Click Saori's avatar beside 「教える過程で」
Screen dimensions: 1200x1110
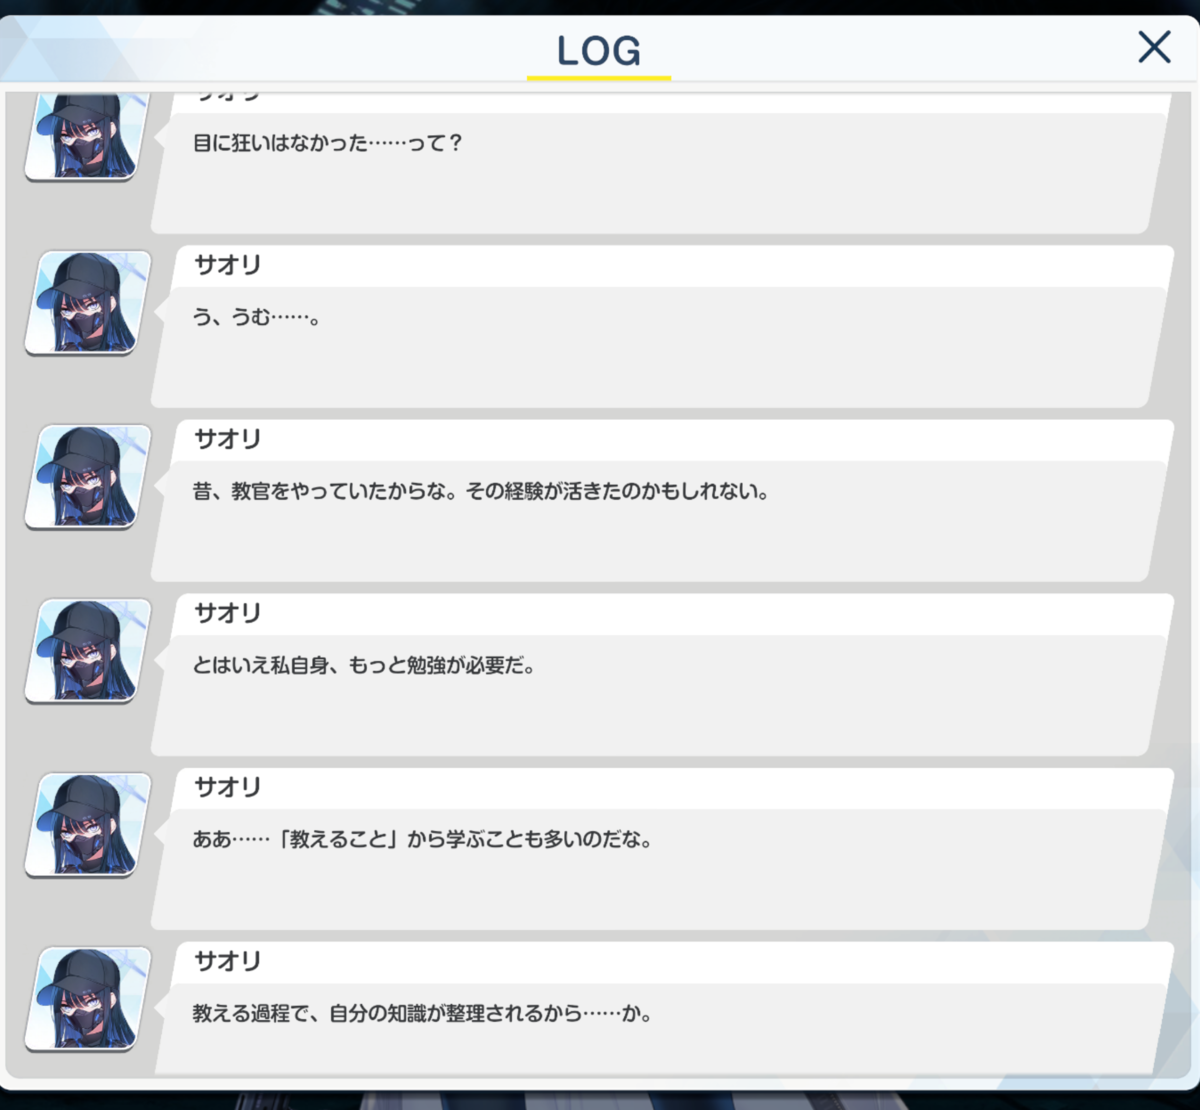pyautogui.click(x=88, y=999)
